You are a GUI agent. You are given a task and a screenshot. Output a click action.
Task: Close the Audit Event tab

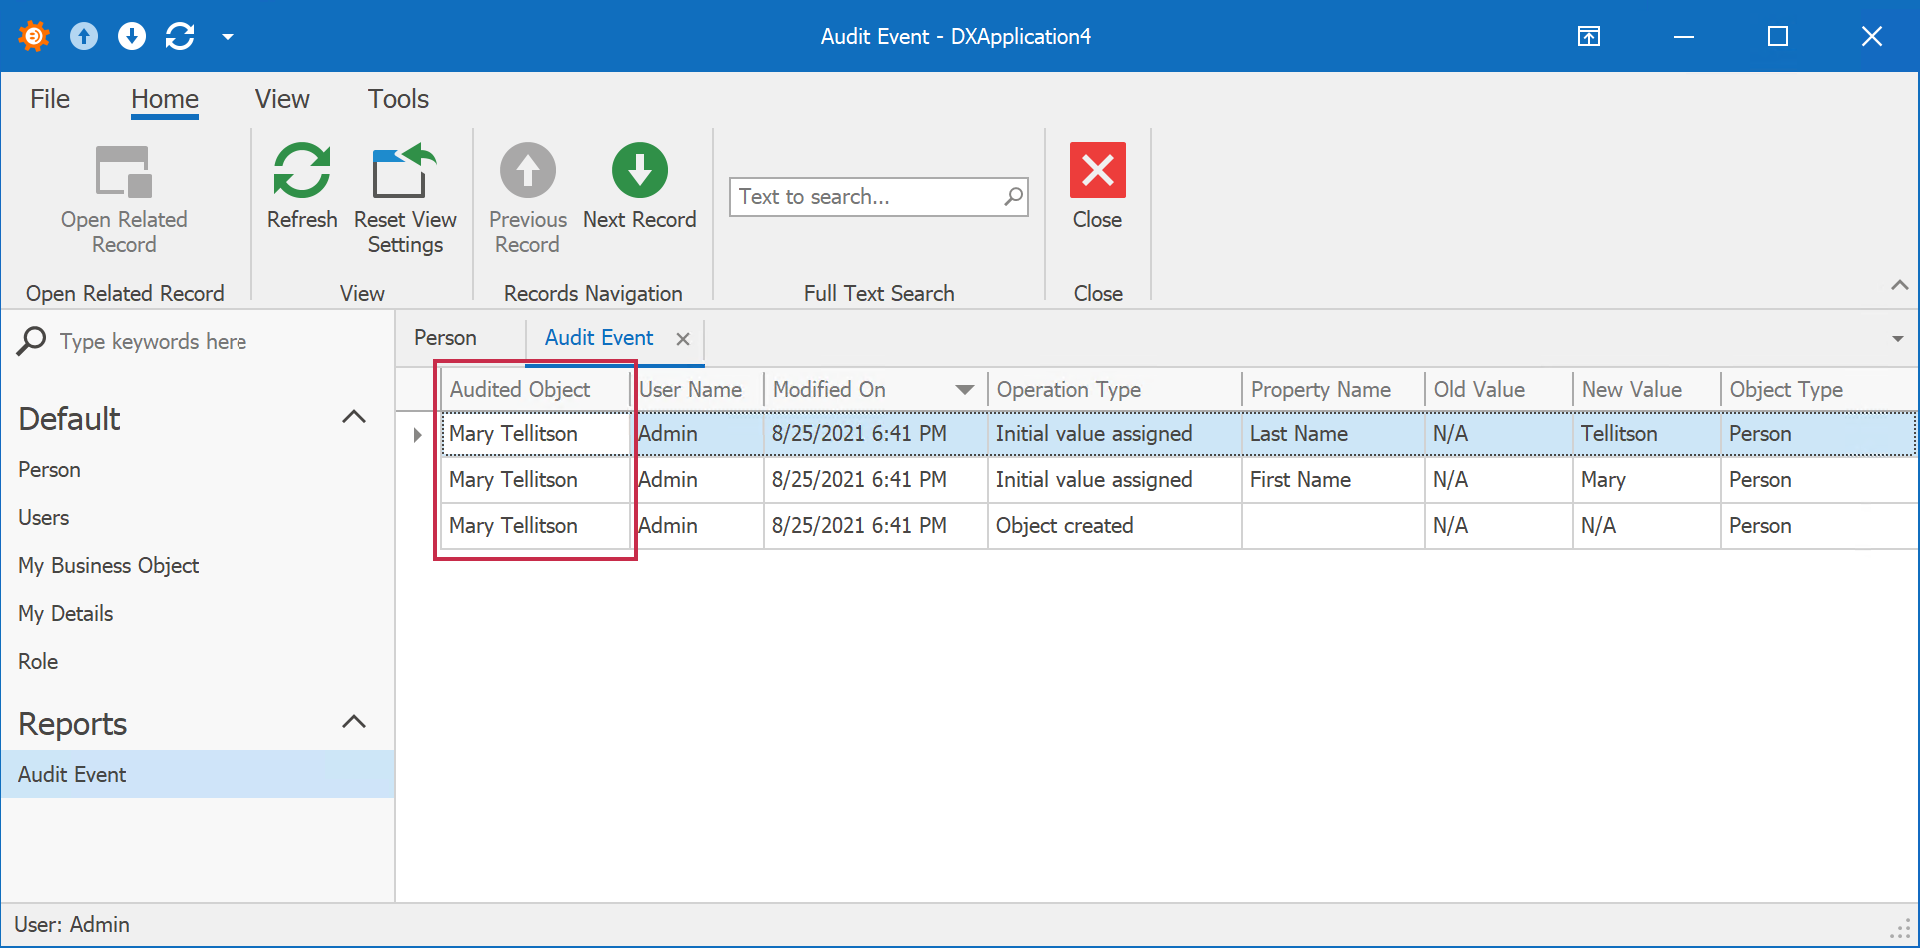[x=683, y=339]
